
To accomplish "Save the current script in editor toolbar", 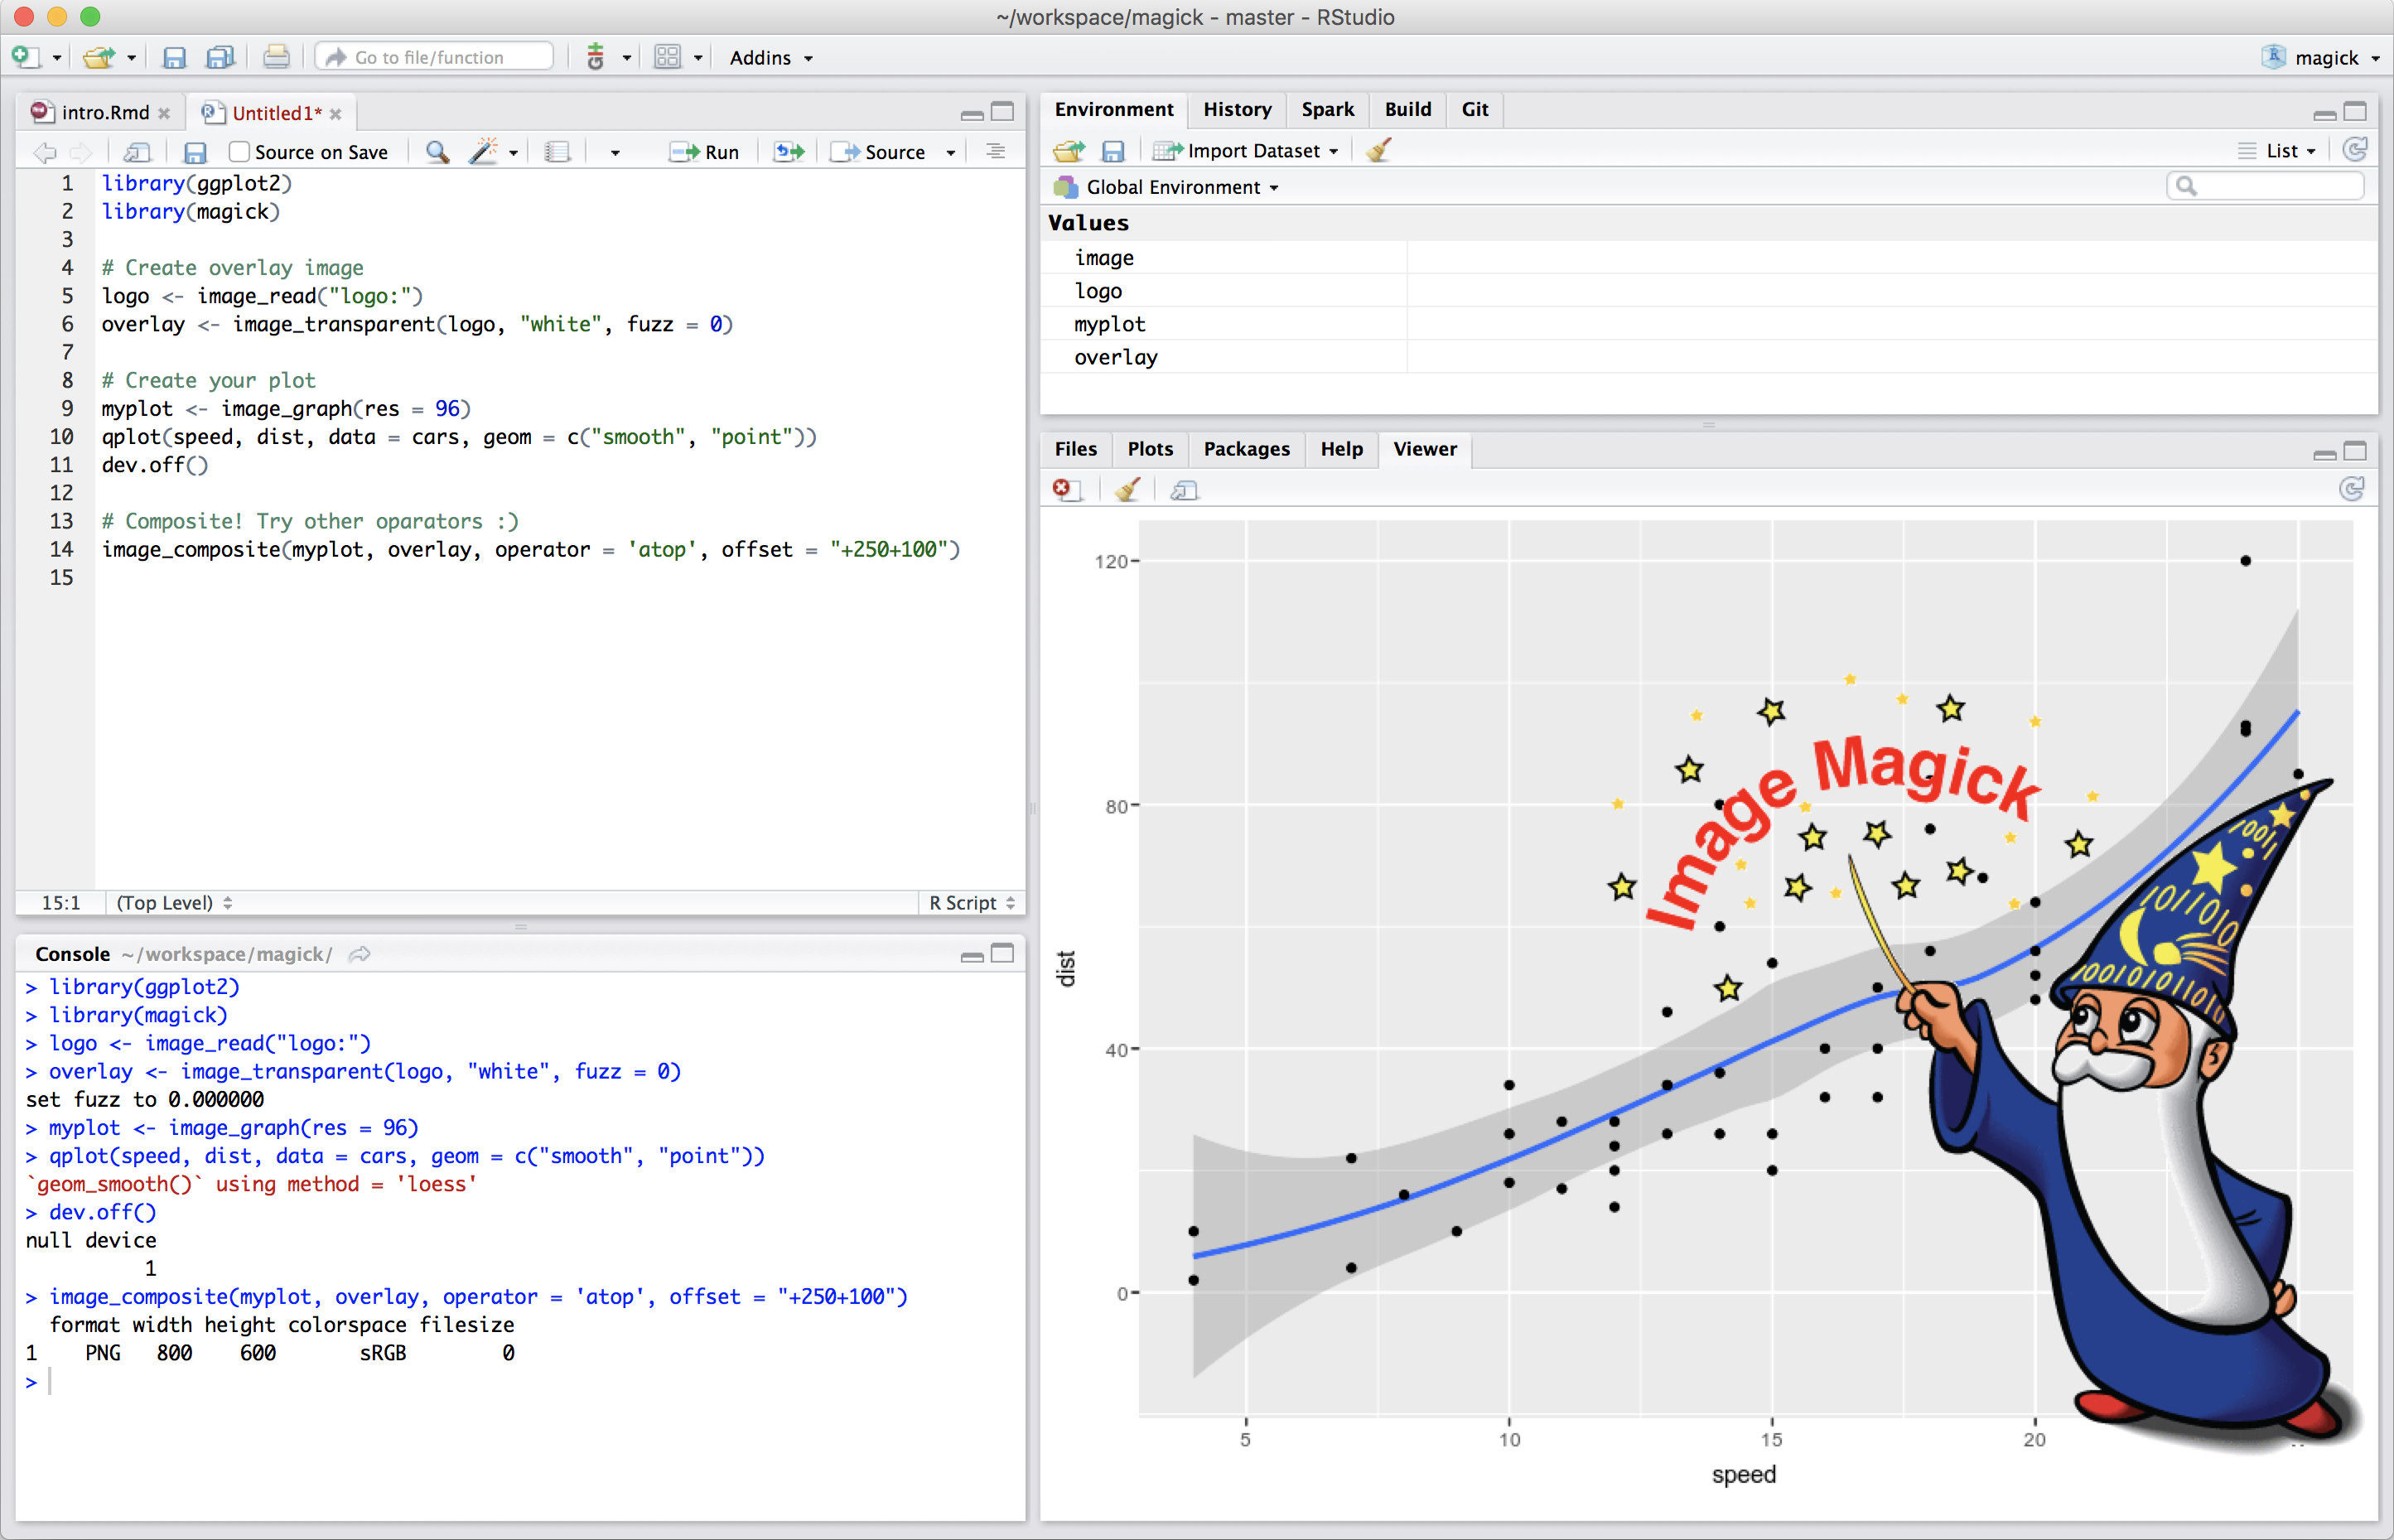I will (195, 152).
